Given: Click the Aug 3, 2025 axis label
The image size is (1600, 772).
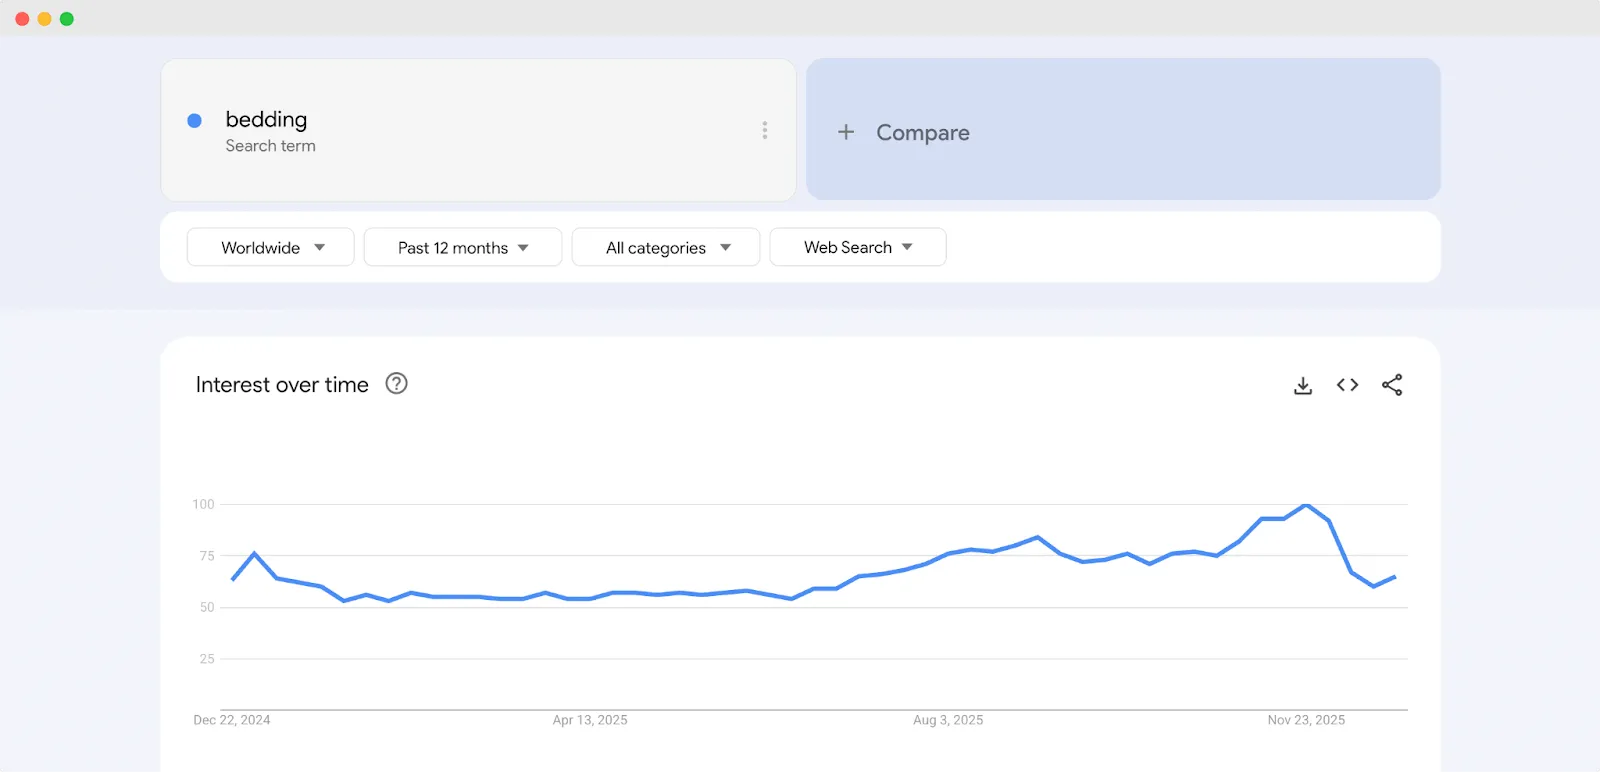Looking at the screenshot, I should coord(948,720).
